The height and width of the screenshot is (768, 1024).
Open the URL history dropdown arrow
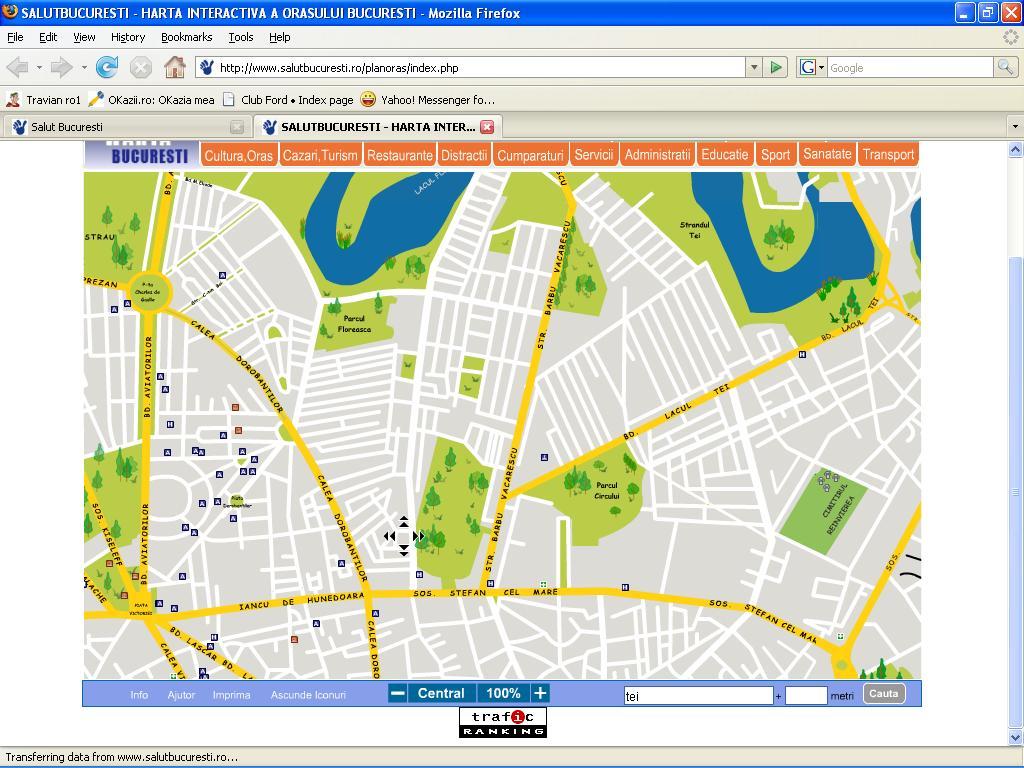(x=754, y=67)
